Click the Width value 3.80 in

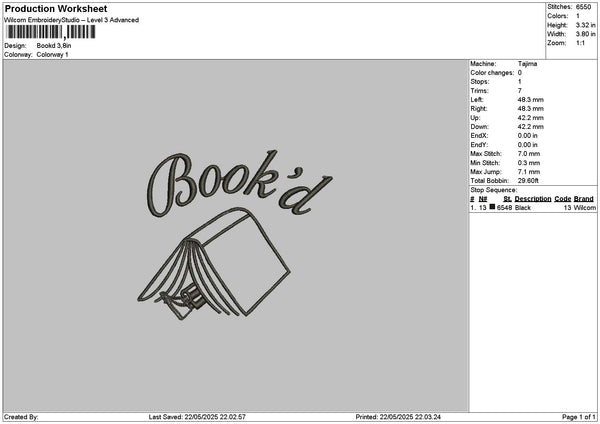[x=585, y=34]
